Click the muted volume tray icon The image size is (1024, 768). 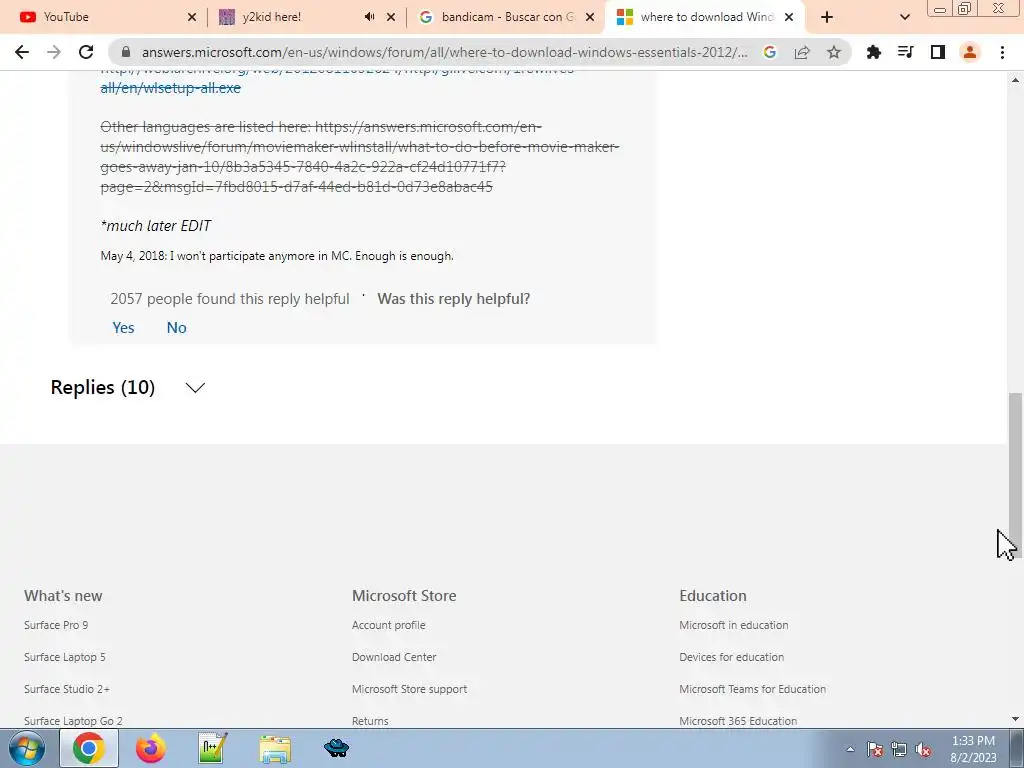[923, 749]
